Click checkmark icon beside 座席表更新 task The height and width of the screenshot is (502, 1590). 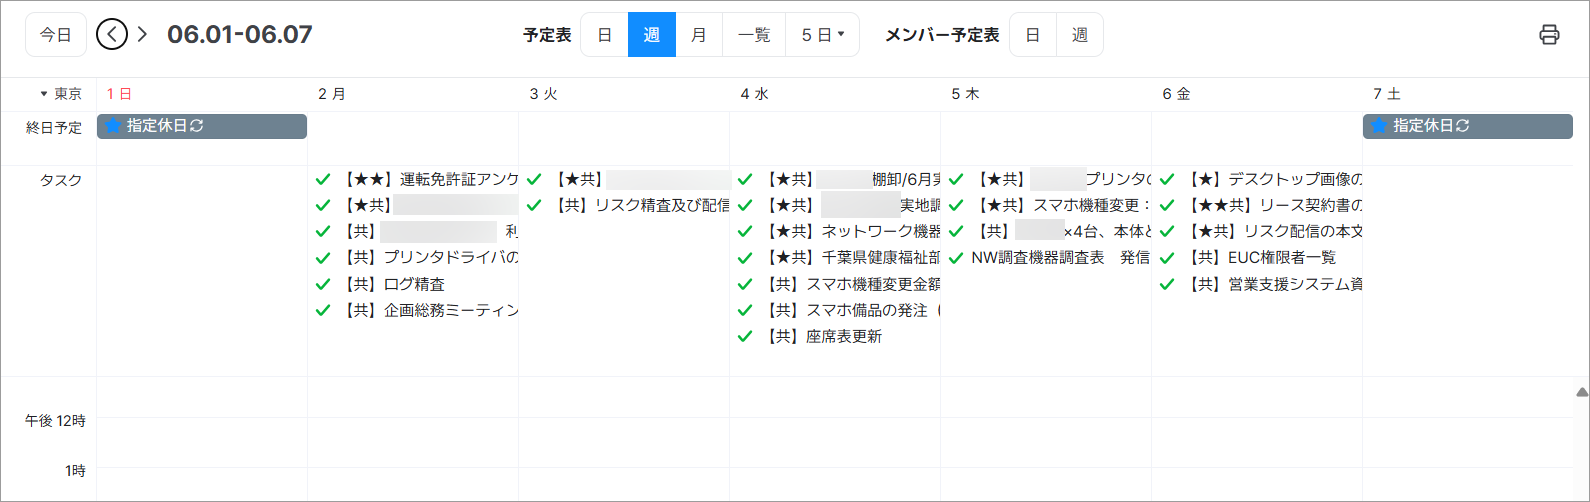[745, 337]
